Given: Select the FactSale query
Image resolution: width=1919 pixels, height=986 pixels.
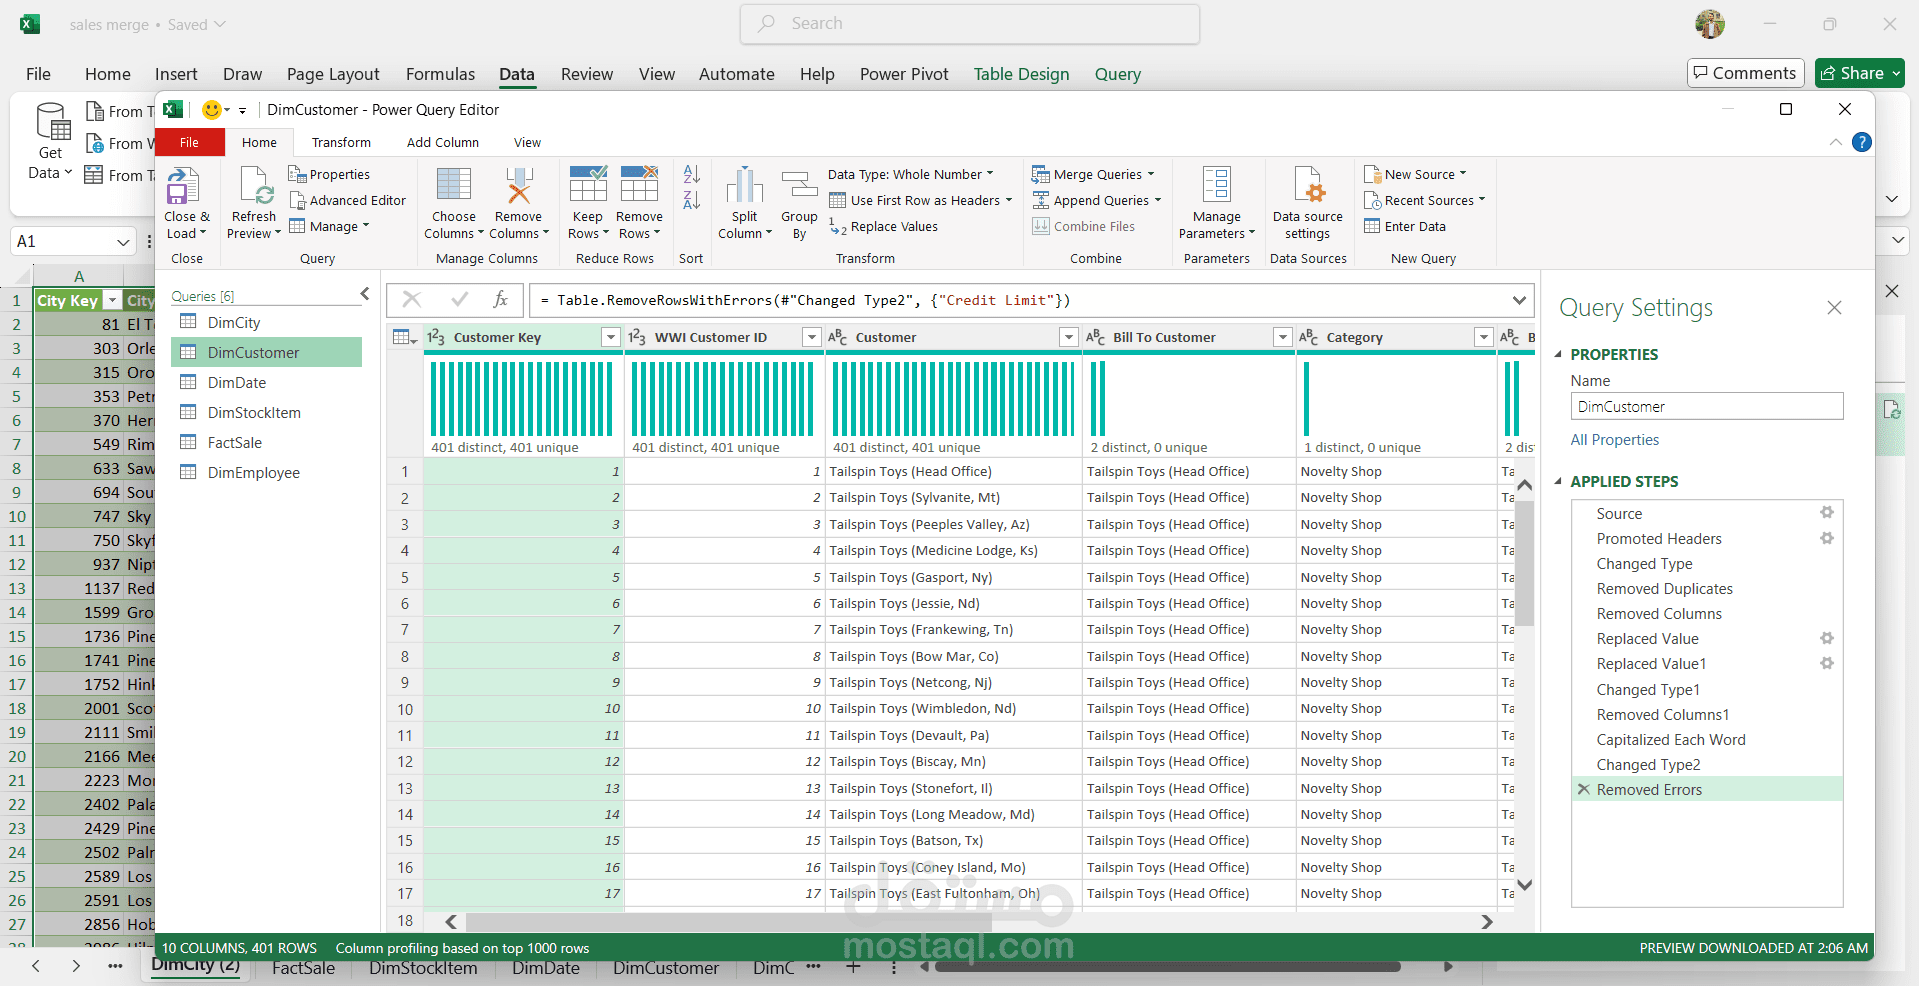Looking at the screenshot, I should tap(234, 443).
